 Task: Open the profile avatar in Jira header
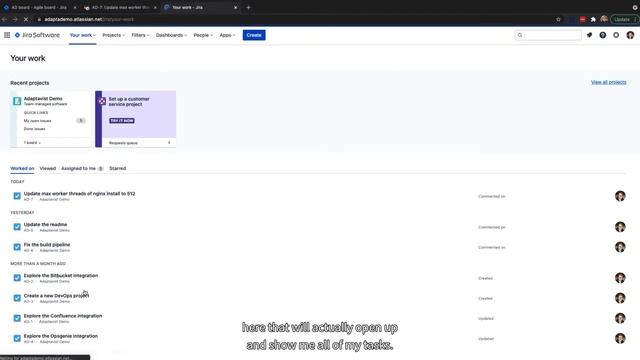(630, 35)
